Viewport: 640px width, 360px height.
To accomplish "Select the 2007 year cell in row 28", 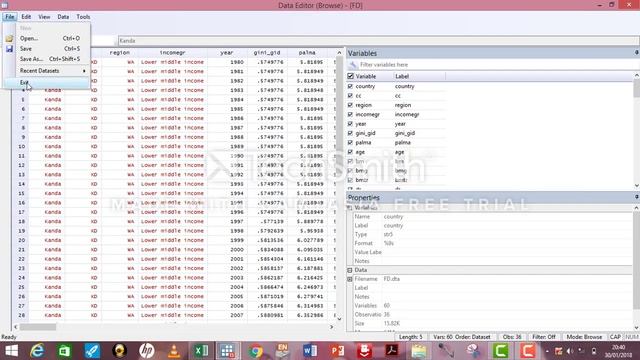I will (x=227, y=315).
